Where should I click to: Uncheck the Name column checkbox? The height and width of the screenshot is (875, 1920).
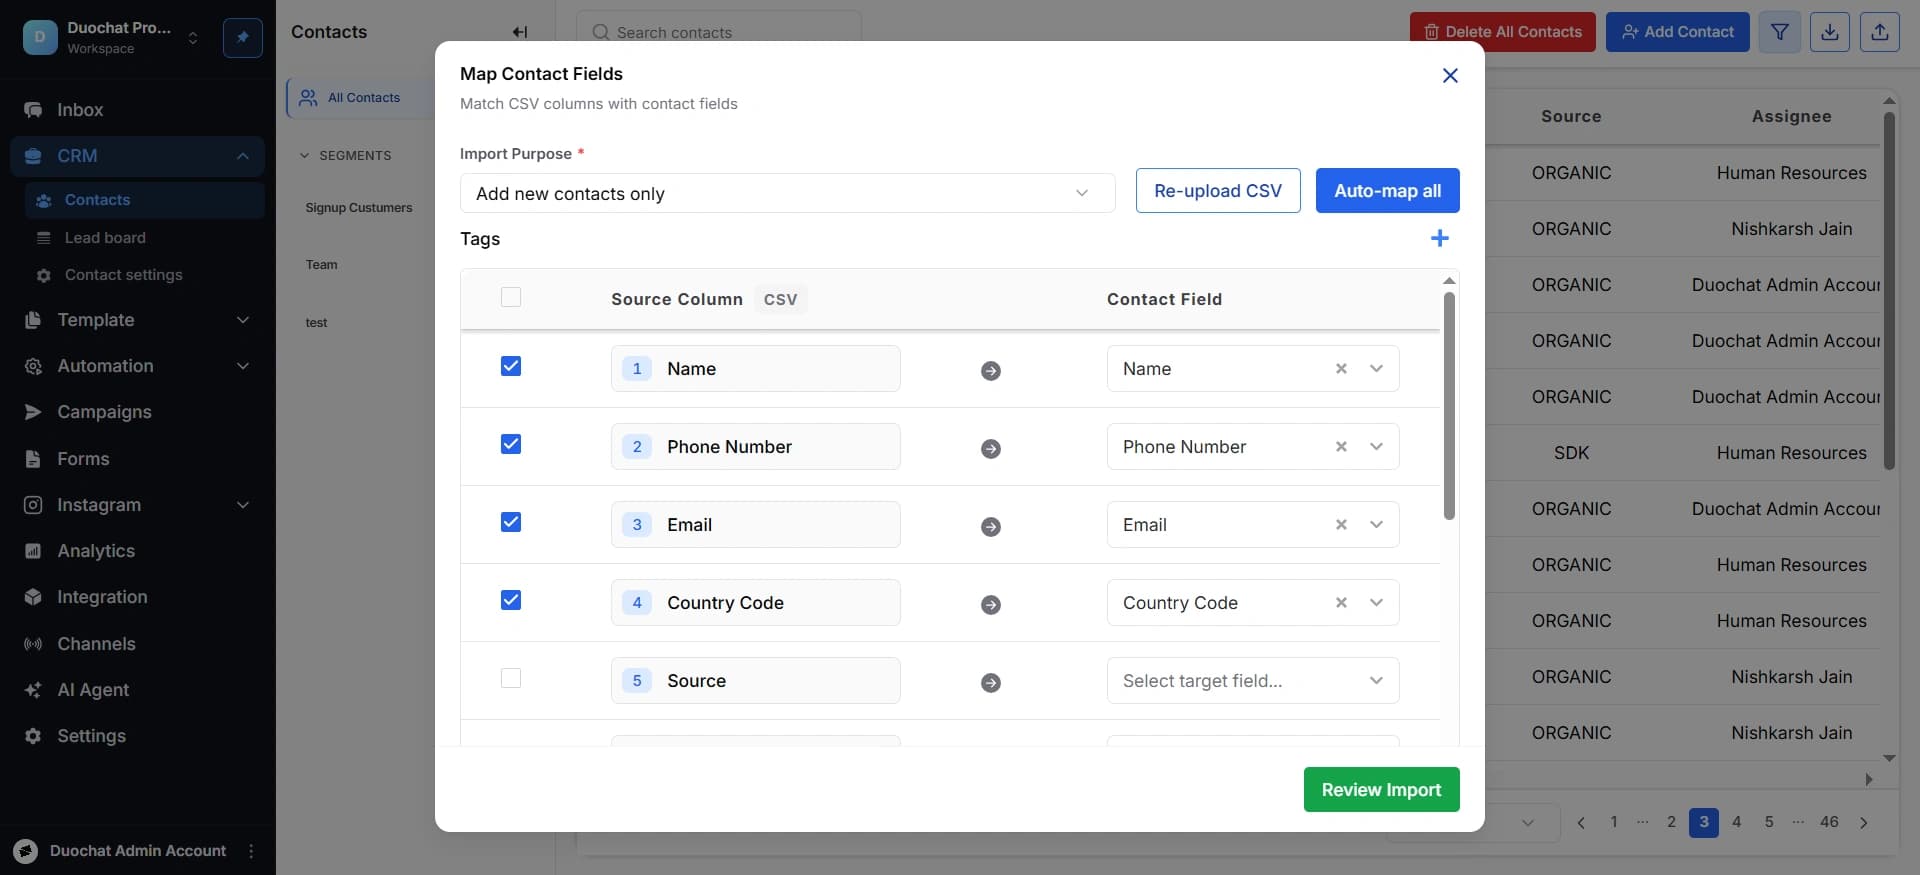tap(511, 366)
